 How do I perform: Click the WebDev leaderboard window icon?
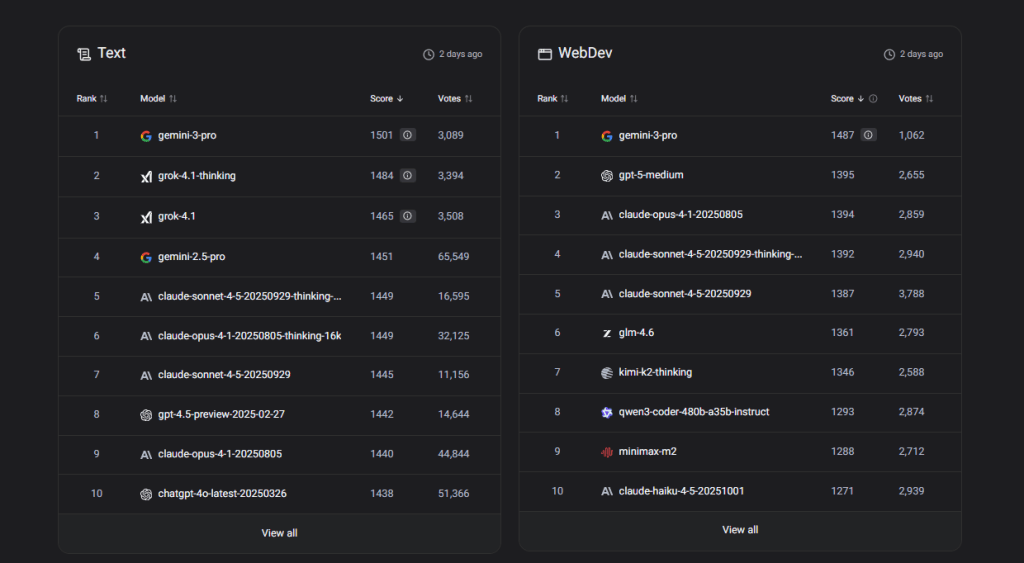(545, 54)
